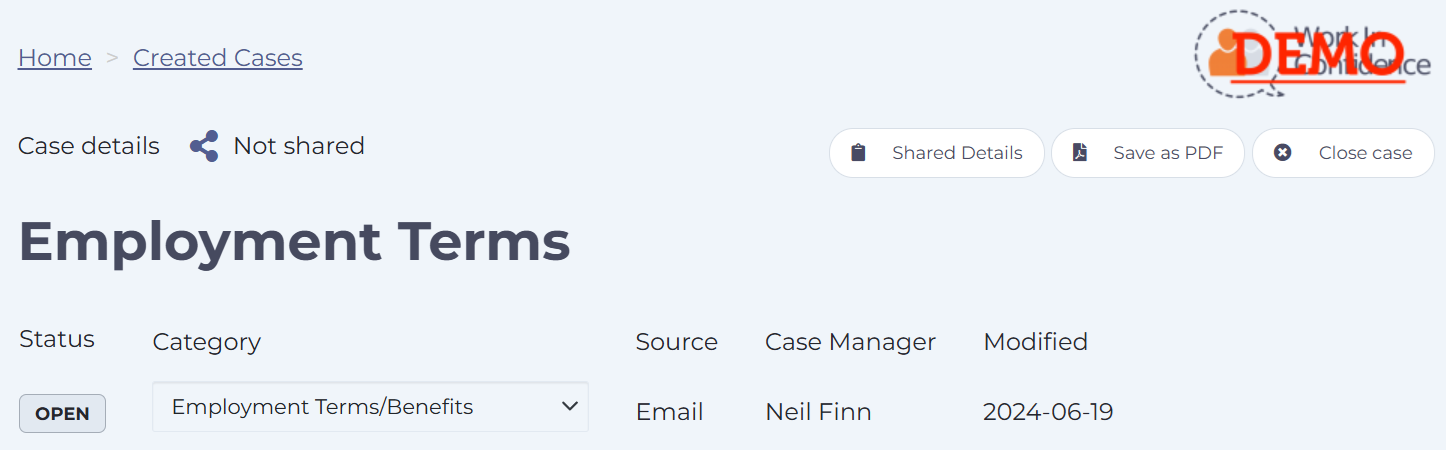The image size is (1446, 450).
Task: Click the chevron arrow in Category select
Action: (570, 406)
